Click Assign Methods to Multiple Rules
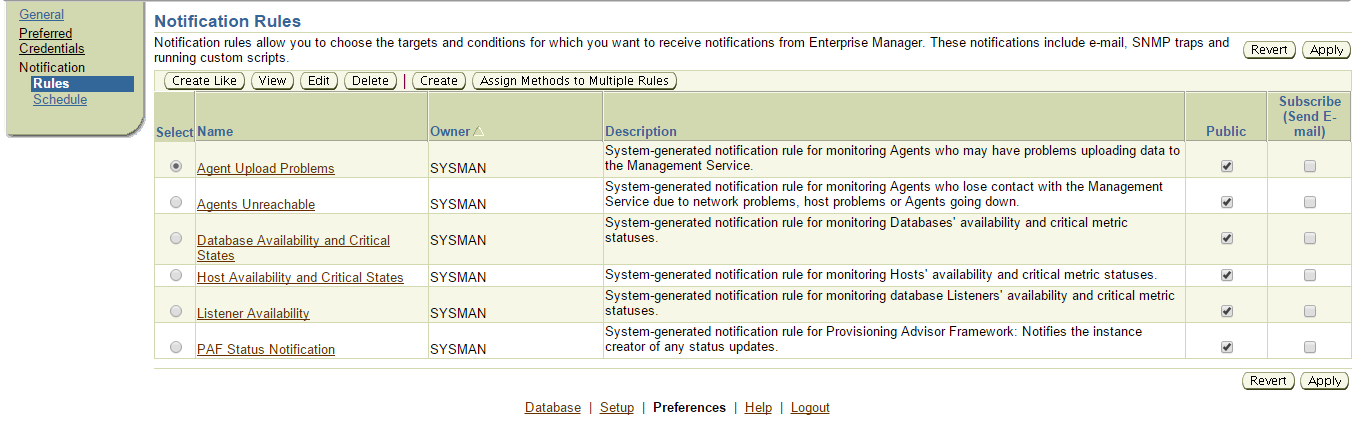 [574, 81]
